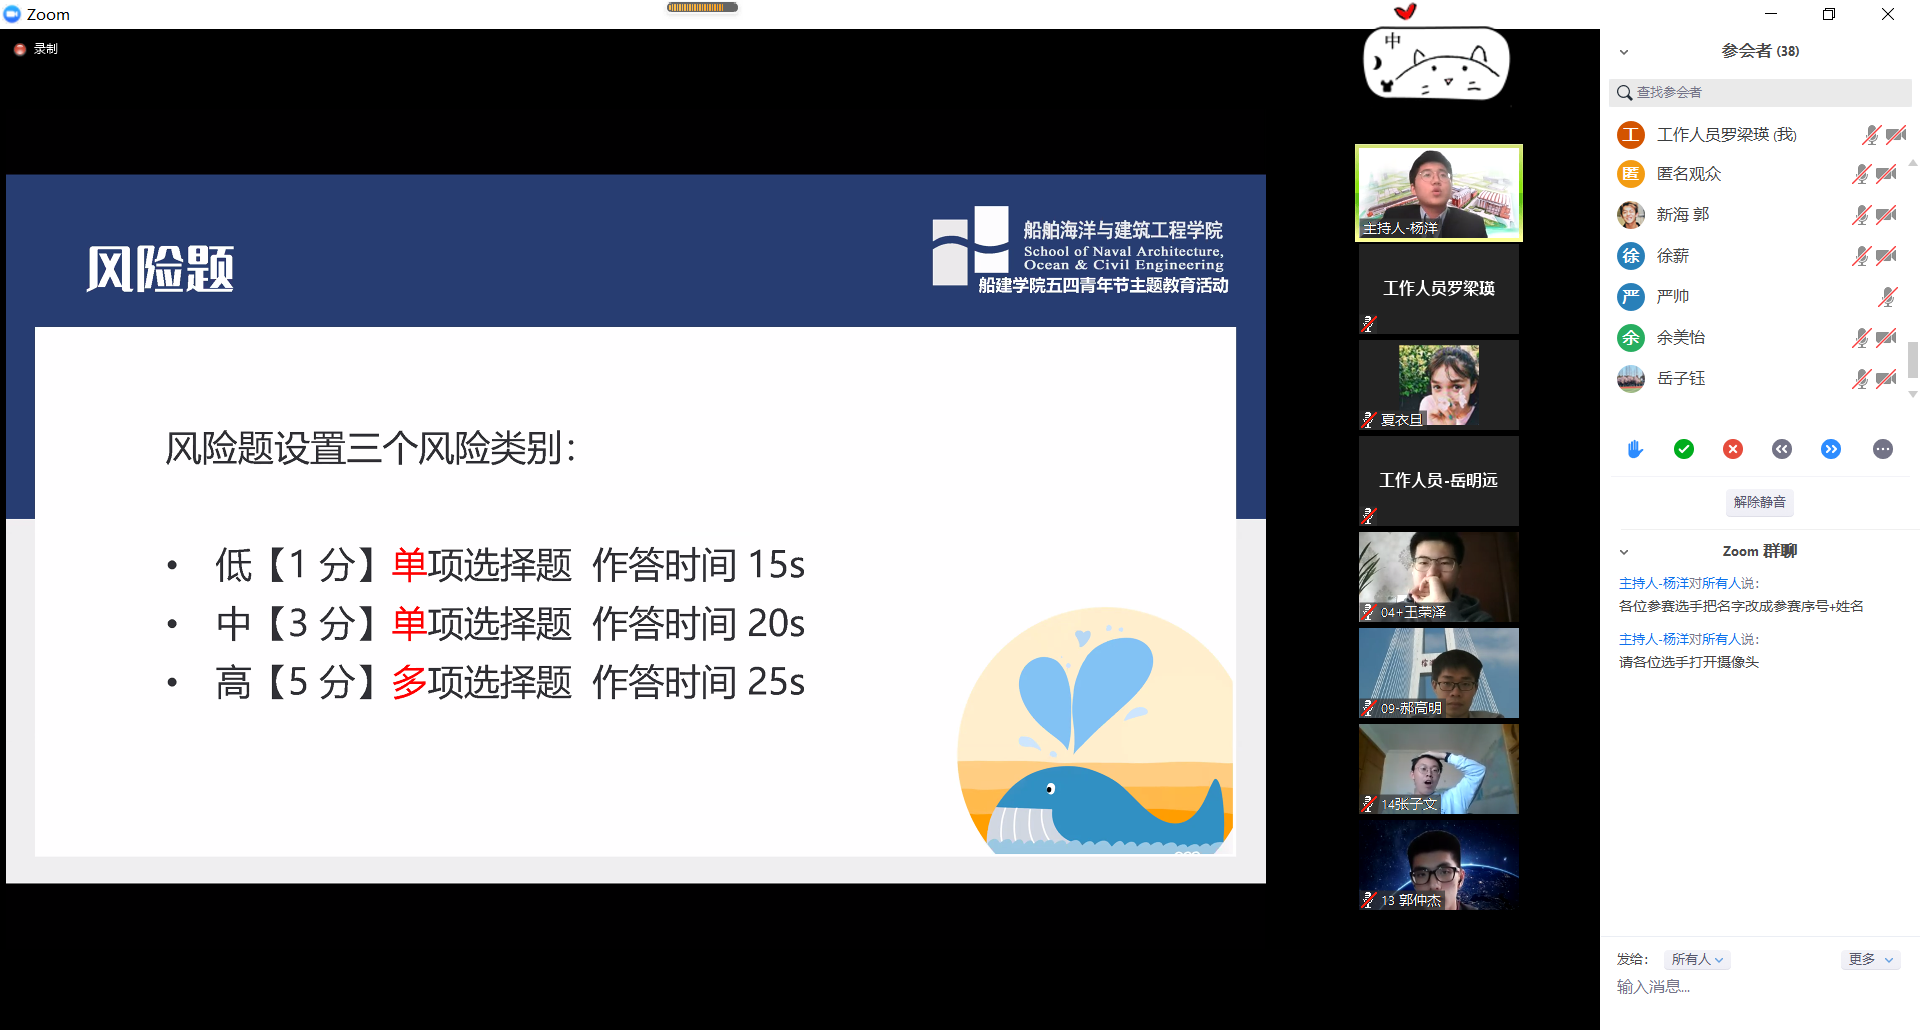Mute 新海 郭's microphone icon

(1860, 214)
